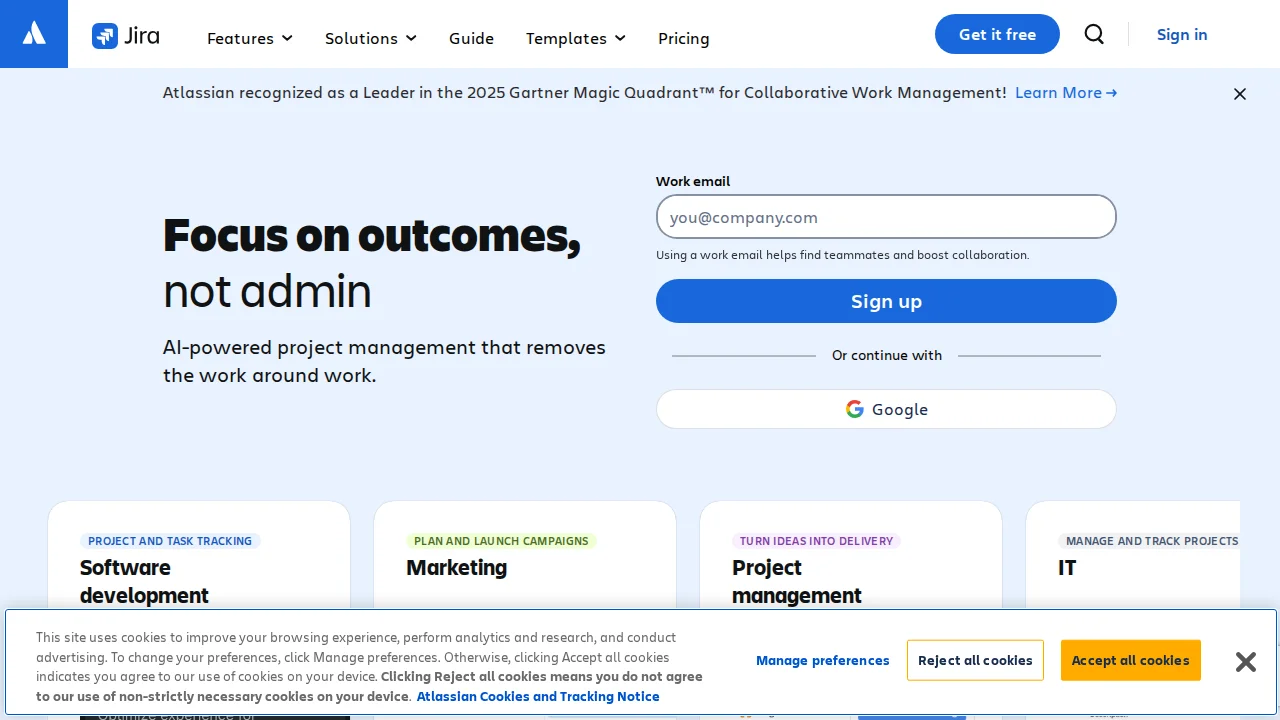
Task: Click the blue Sign up button
Action: coord(886,301)
